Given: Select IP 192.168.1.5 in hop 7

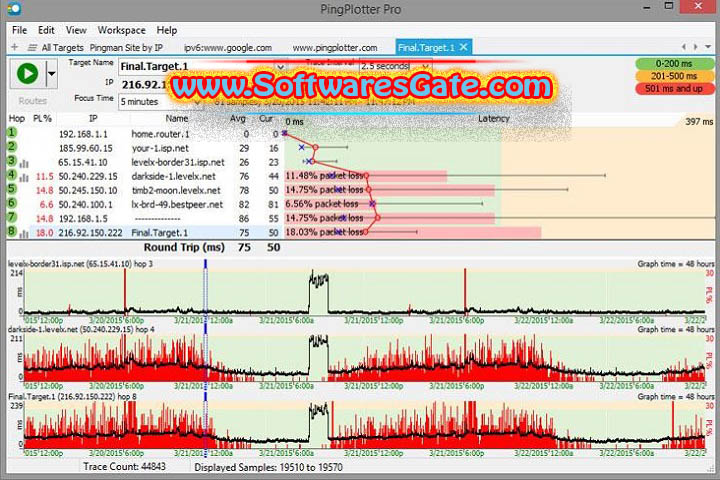Looking at the screenshot, I should (x=83, y=219).
